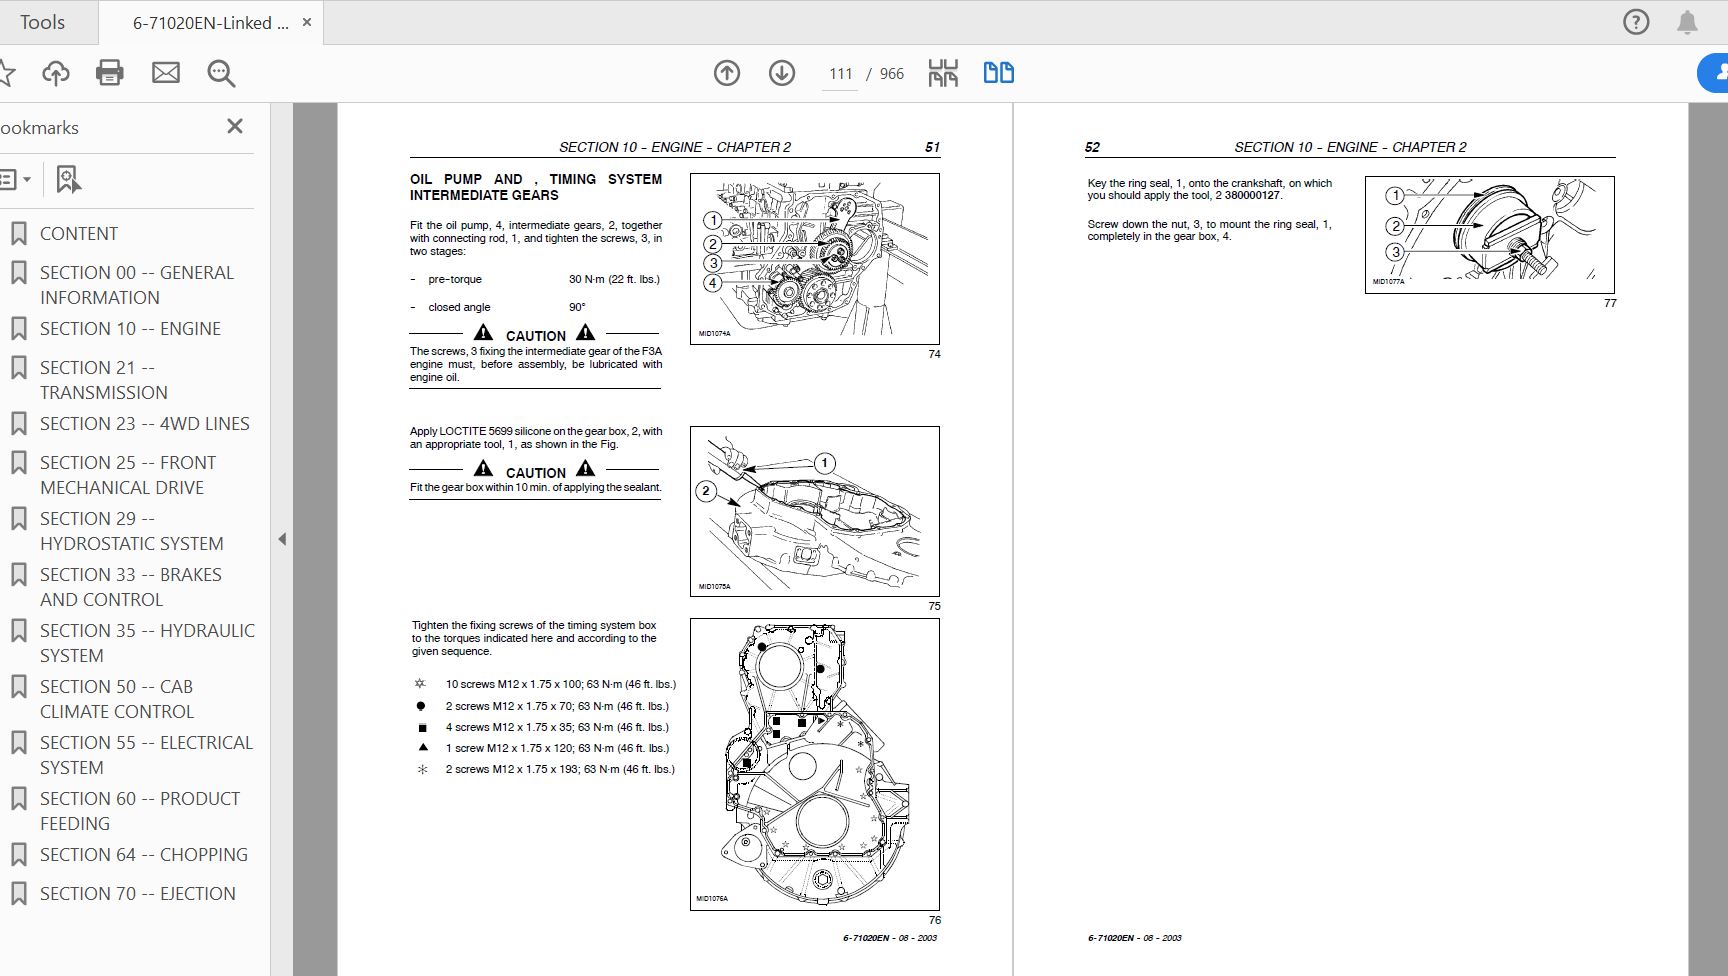Click bookmark icon beside SECTION 70 -- EJECTION
This screenshot has width=1728, height=976.
point(18,894)
